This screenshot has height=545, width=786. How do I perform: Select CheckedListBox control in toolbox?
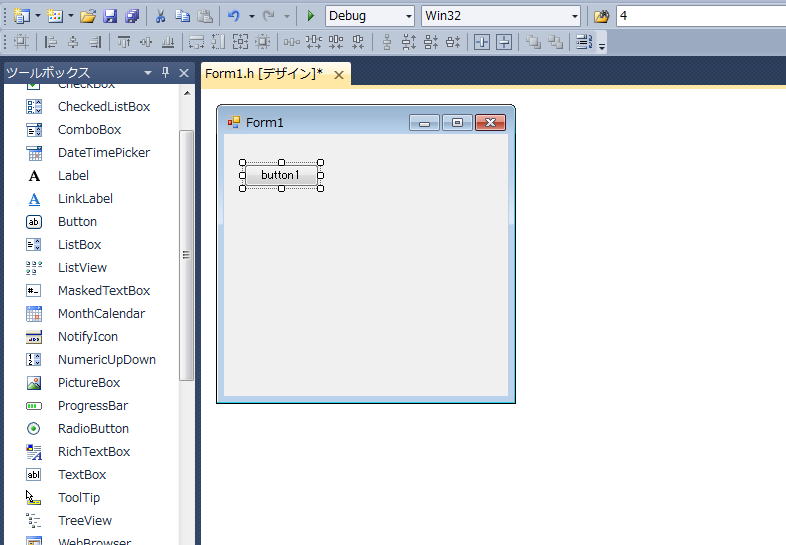click(x=103, y=107)
